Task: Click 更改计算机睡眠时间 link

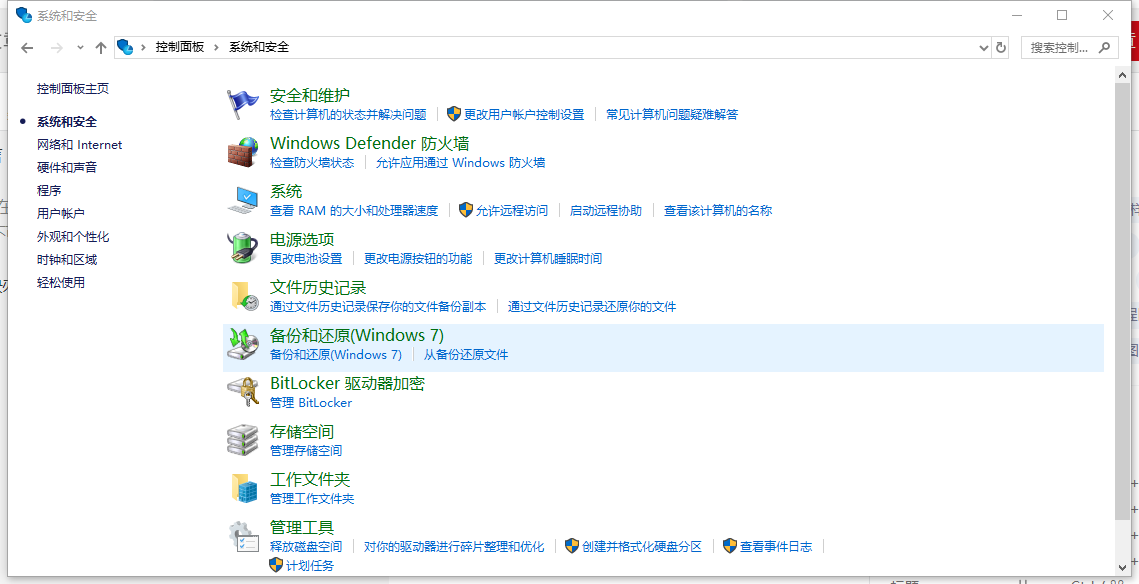Action: click(548, 259)
